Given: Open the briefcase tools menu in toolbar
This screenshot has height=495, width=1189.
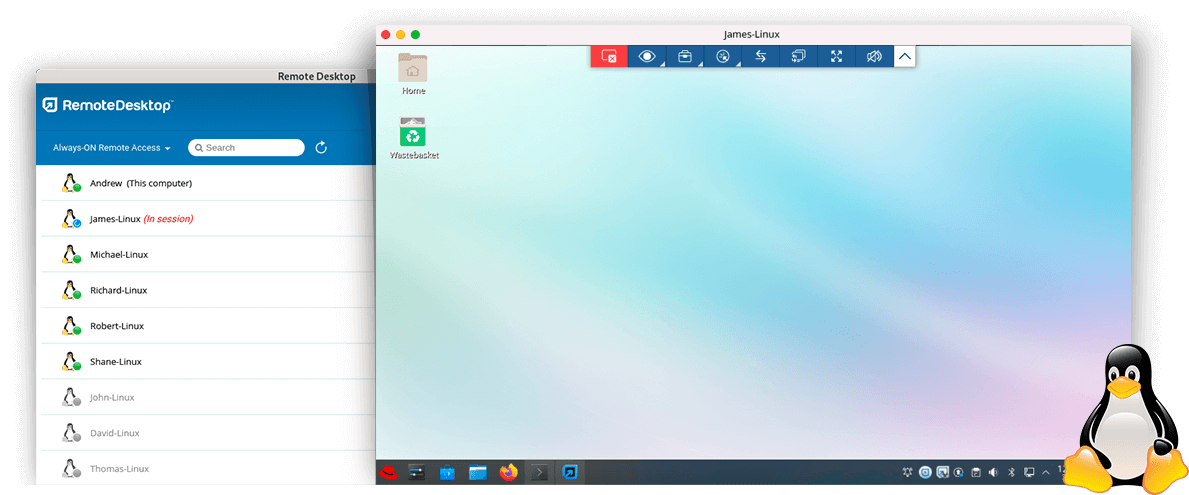Looking at the screenshot, I should point(685,57).
